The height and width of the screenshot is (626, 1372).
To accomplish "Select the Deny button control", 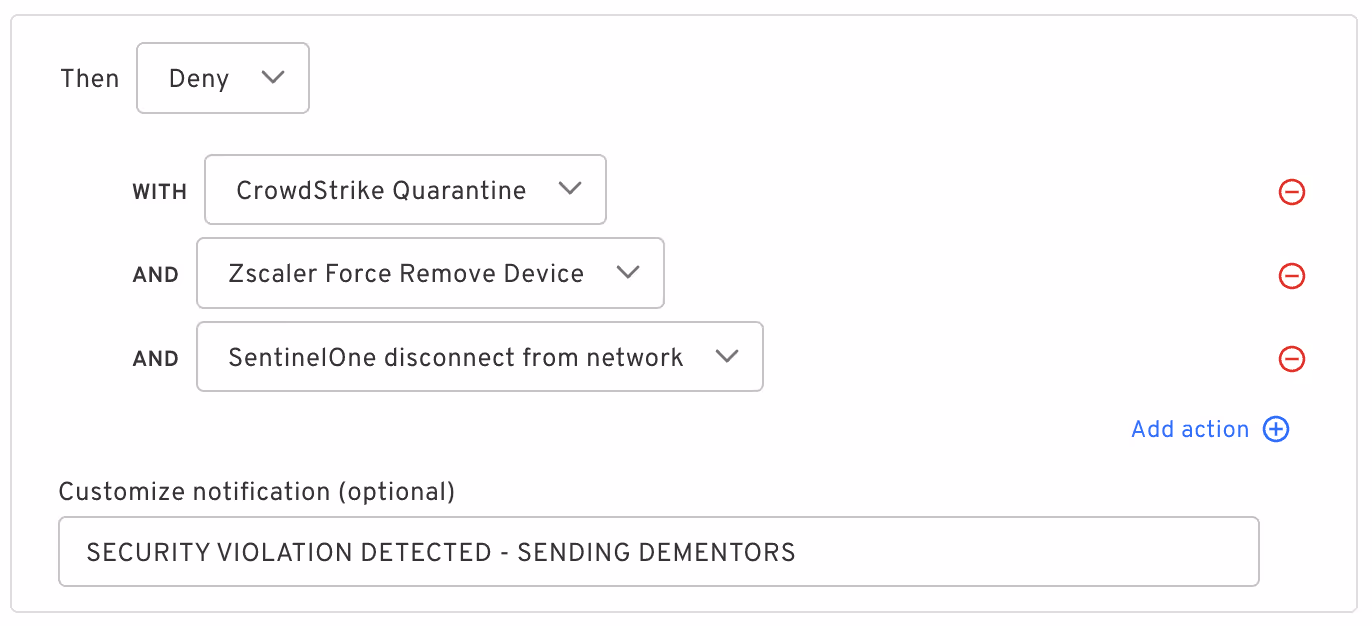I will click(222, 78).
